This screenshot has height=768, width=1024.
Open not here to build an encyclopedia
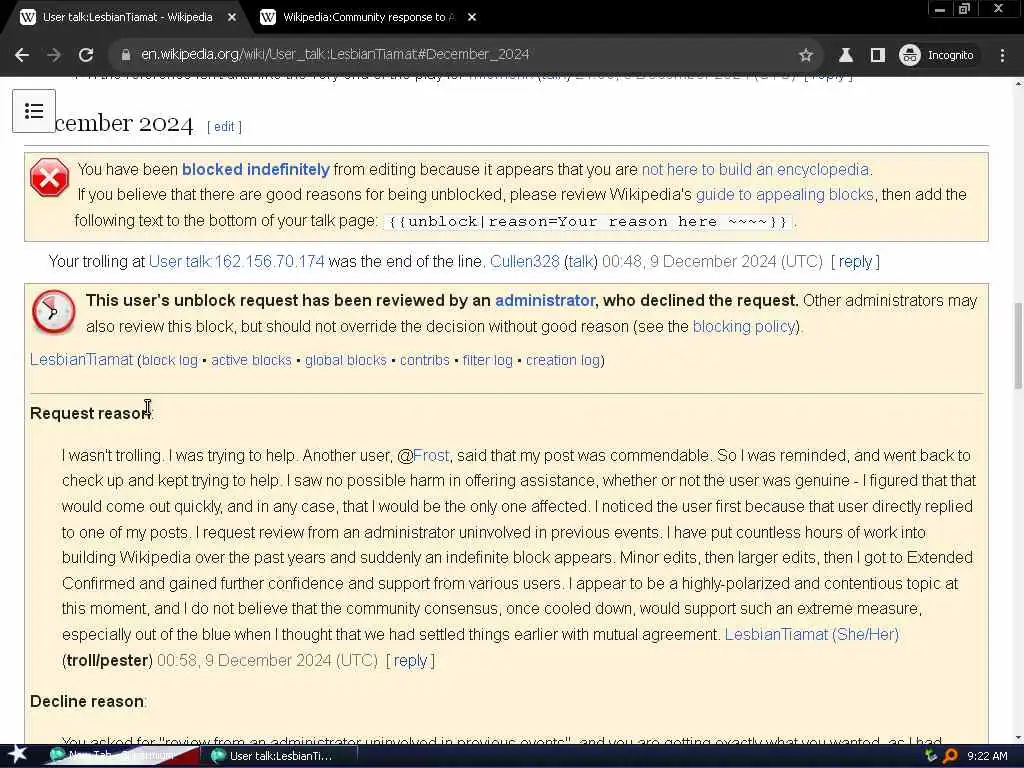755,170
